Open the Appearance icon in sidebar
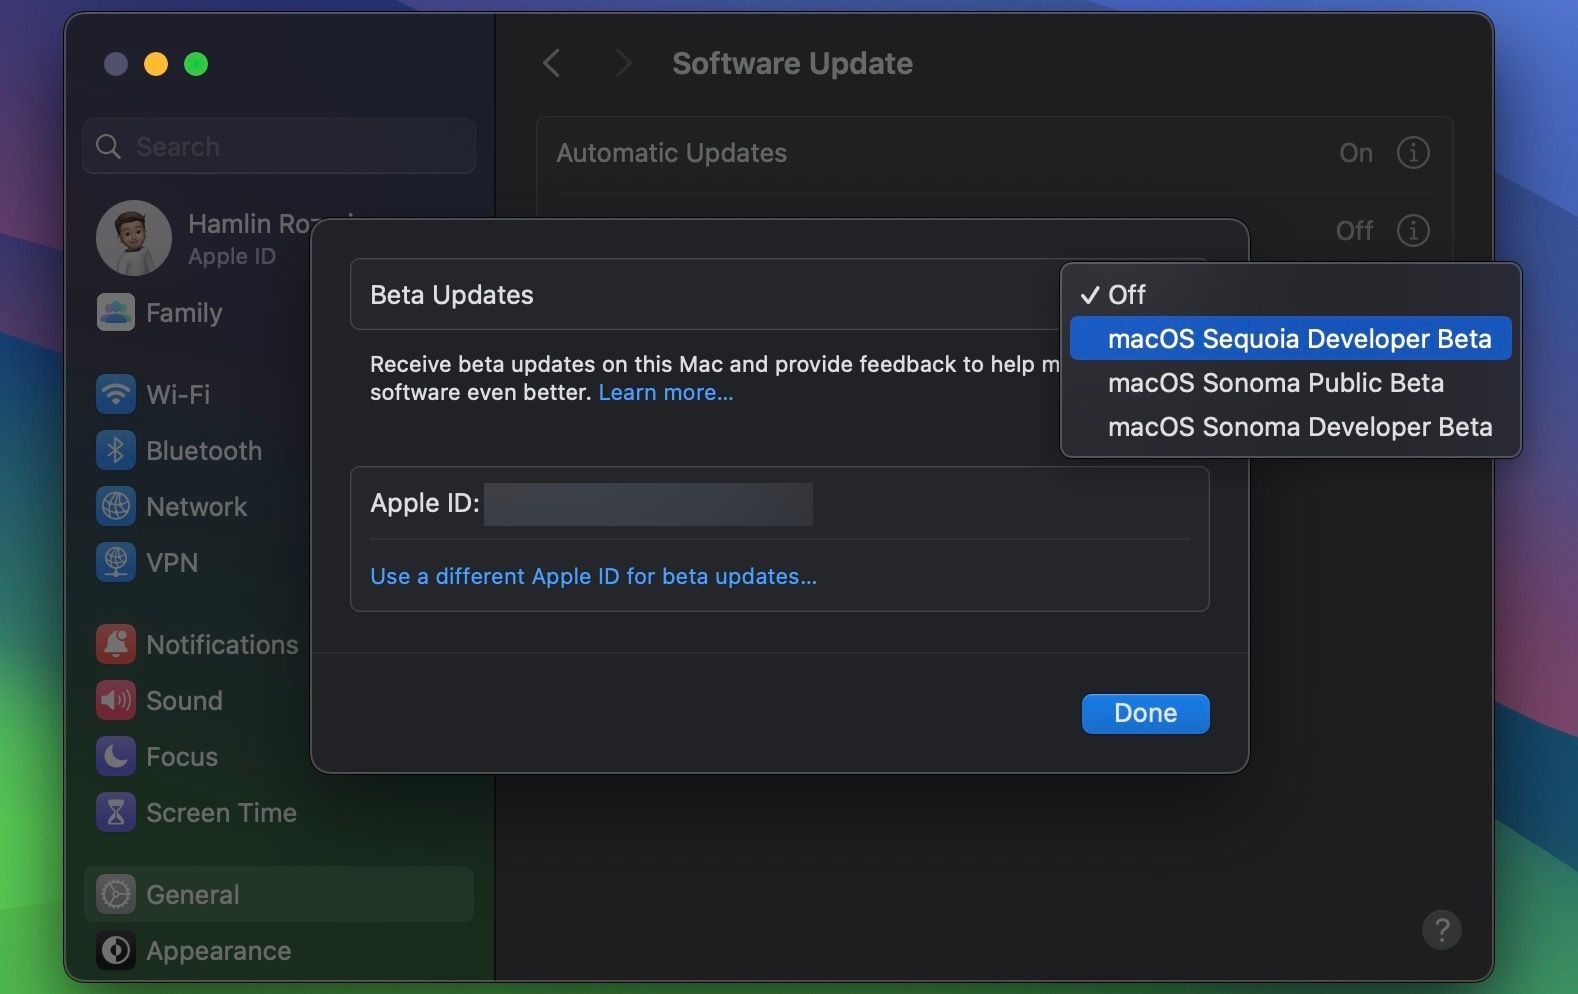The image size is (1578, 994). [x=116, y=950]
